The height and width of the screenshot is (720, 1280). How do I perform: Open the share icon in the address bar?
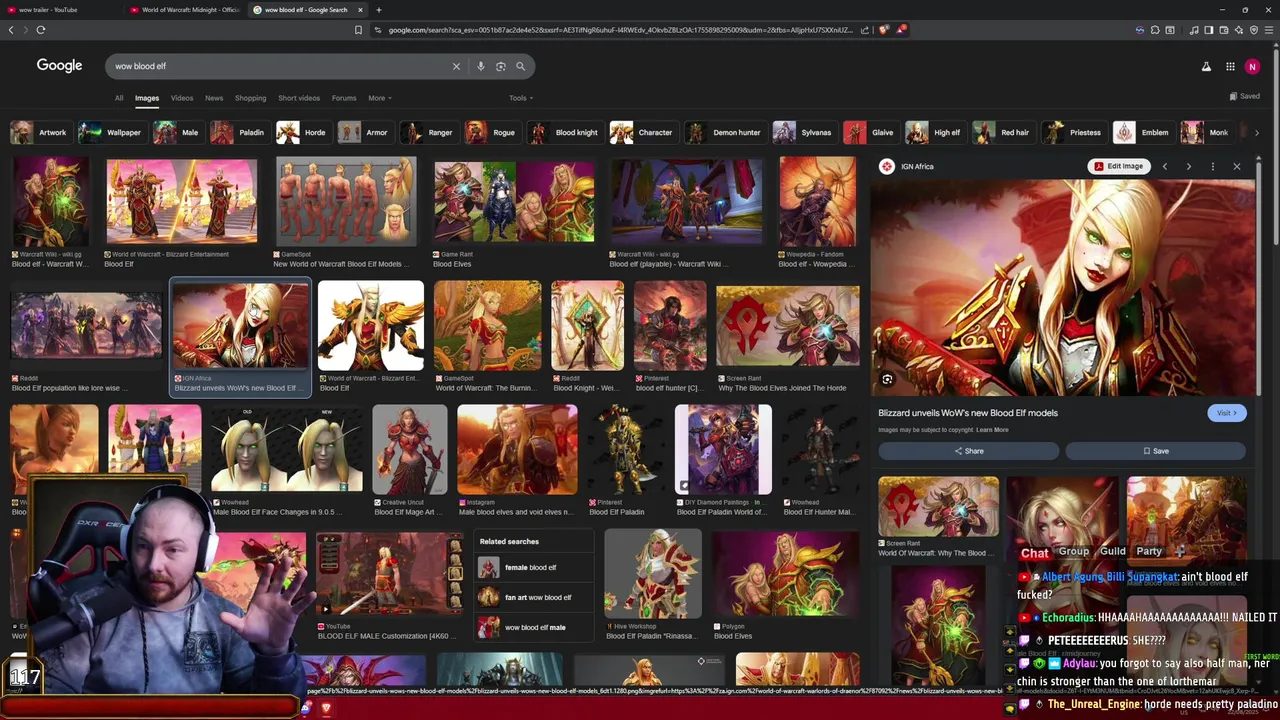[865, 30]
